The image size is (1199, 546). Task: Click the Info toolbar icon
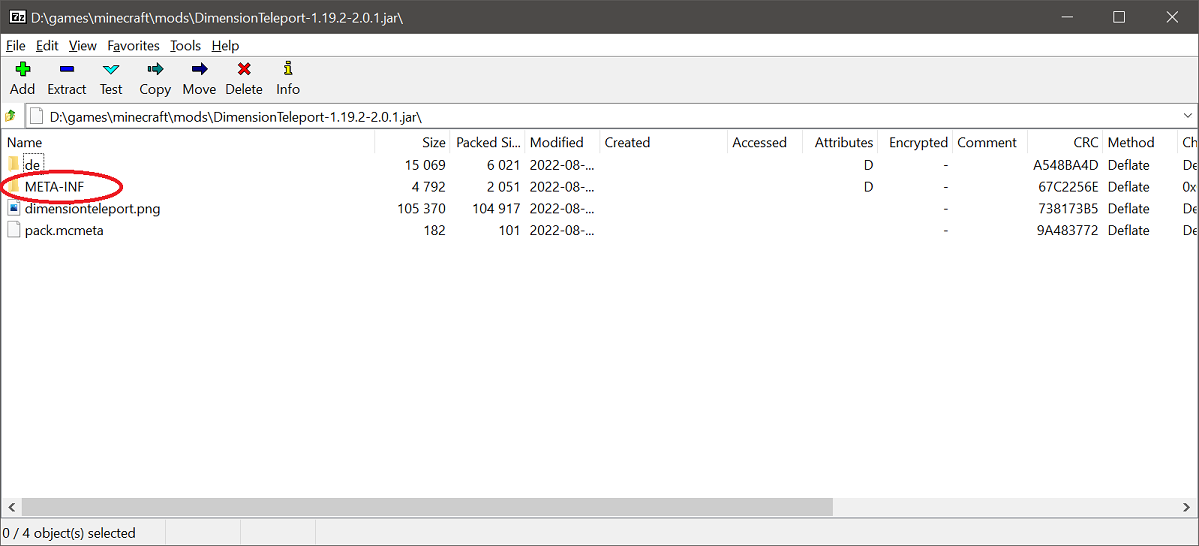[288, 69]
